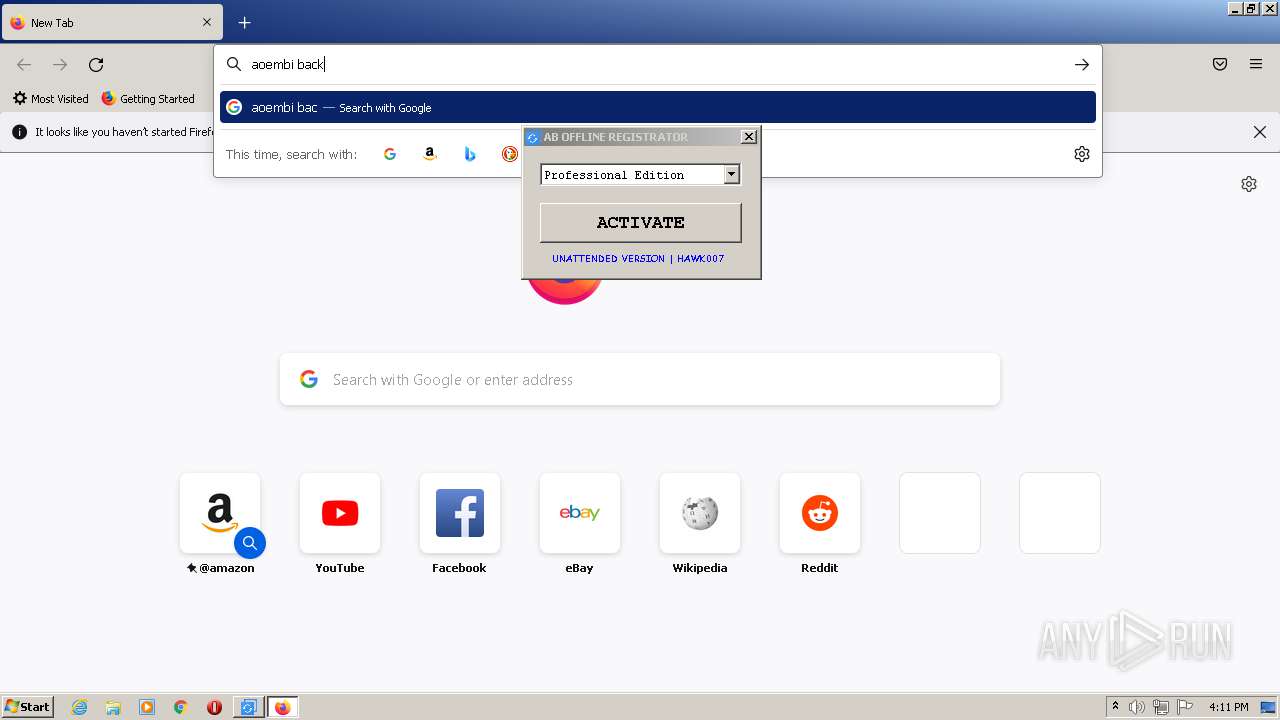Open the media player taskbar icon

(x=147, y=707)
